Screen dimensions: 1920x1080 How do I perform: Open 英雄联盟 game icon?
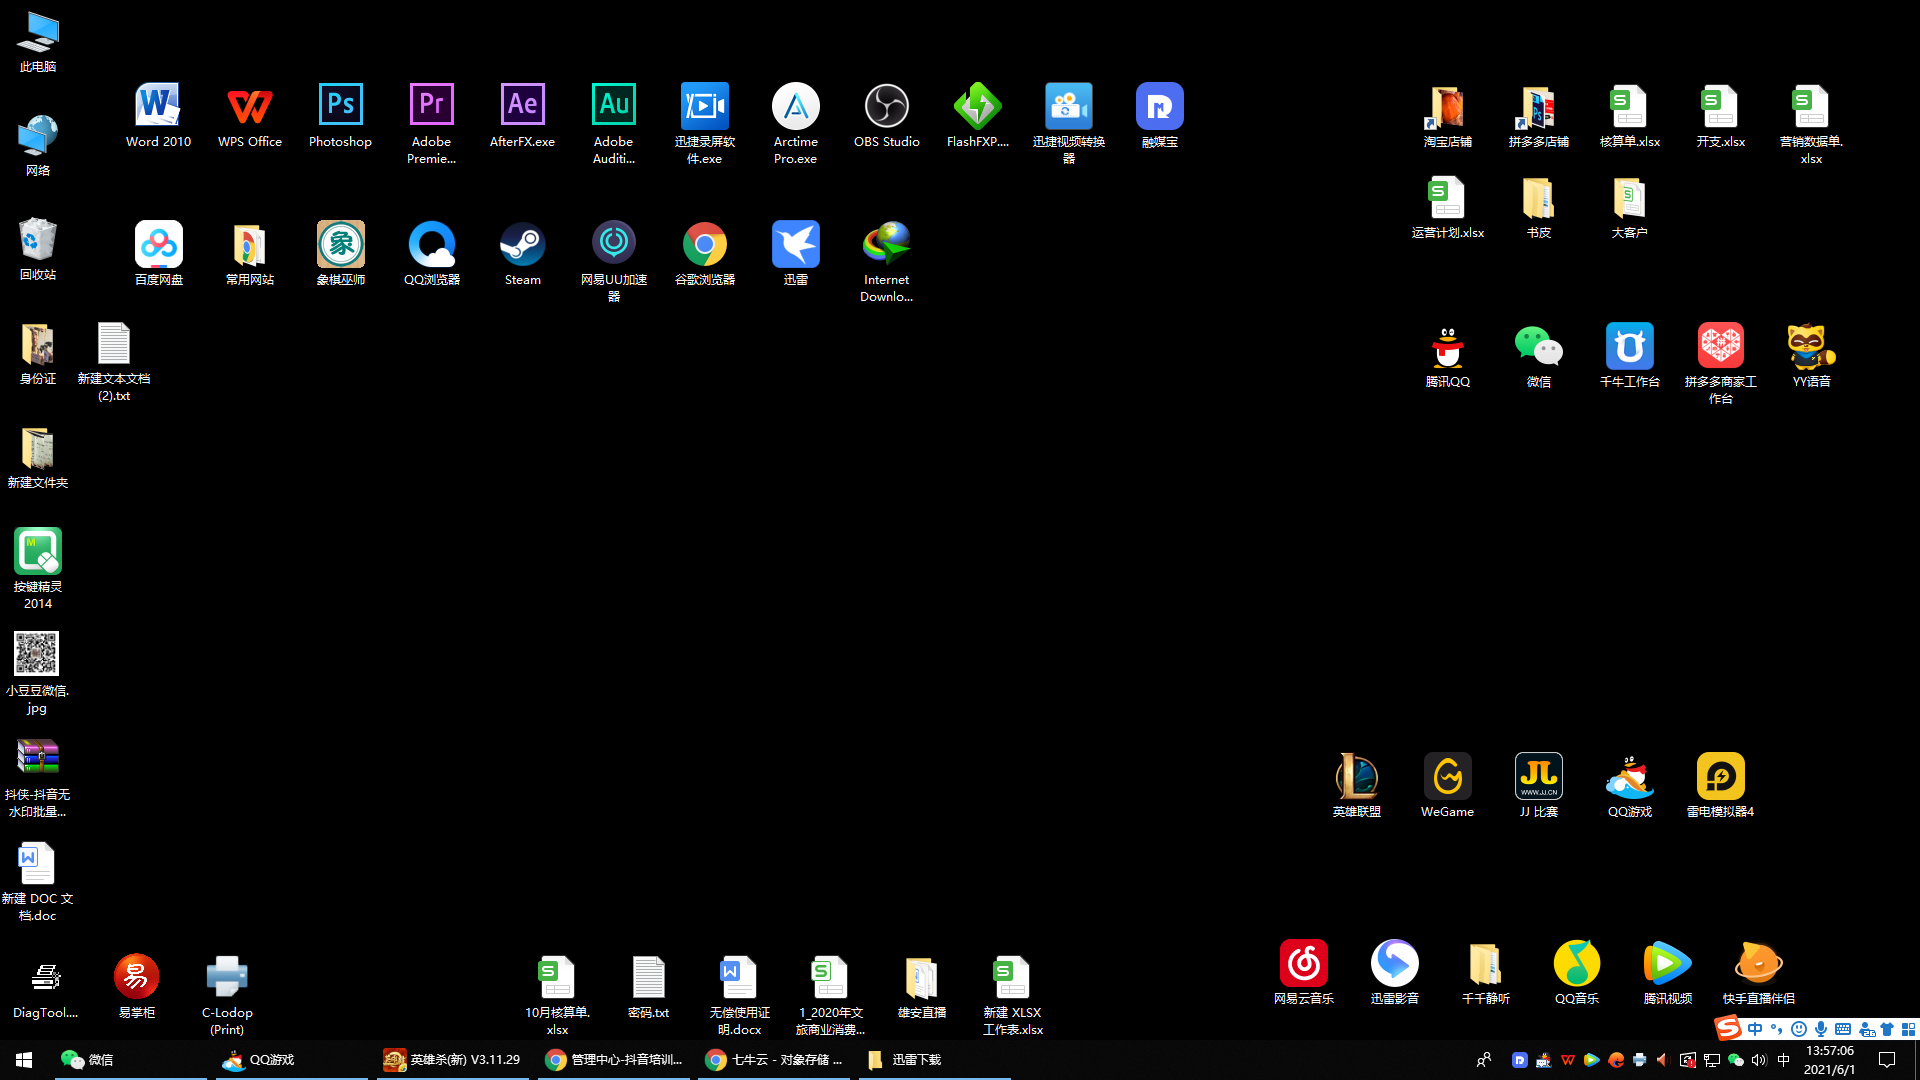[1356, 786]
